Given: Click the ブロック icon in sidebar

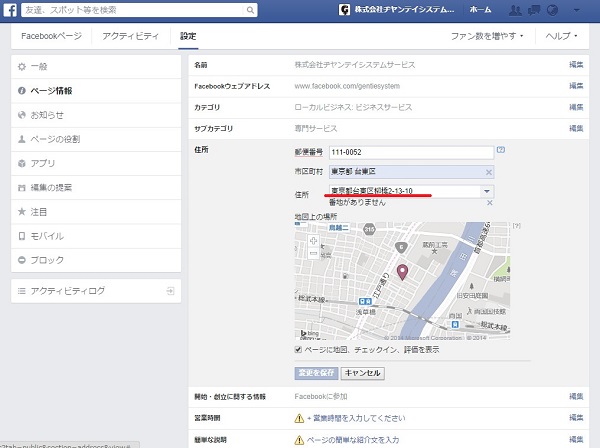Looking at the screenshot, I should coord(22,260).
